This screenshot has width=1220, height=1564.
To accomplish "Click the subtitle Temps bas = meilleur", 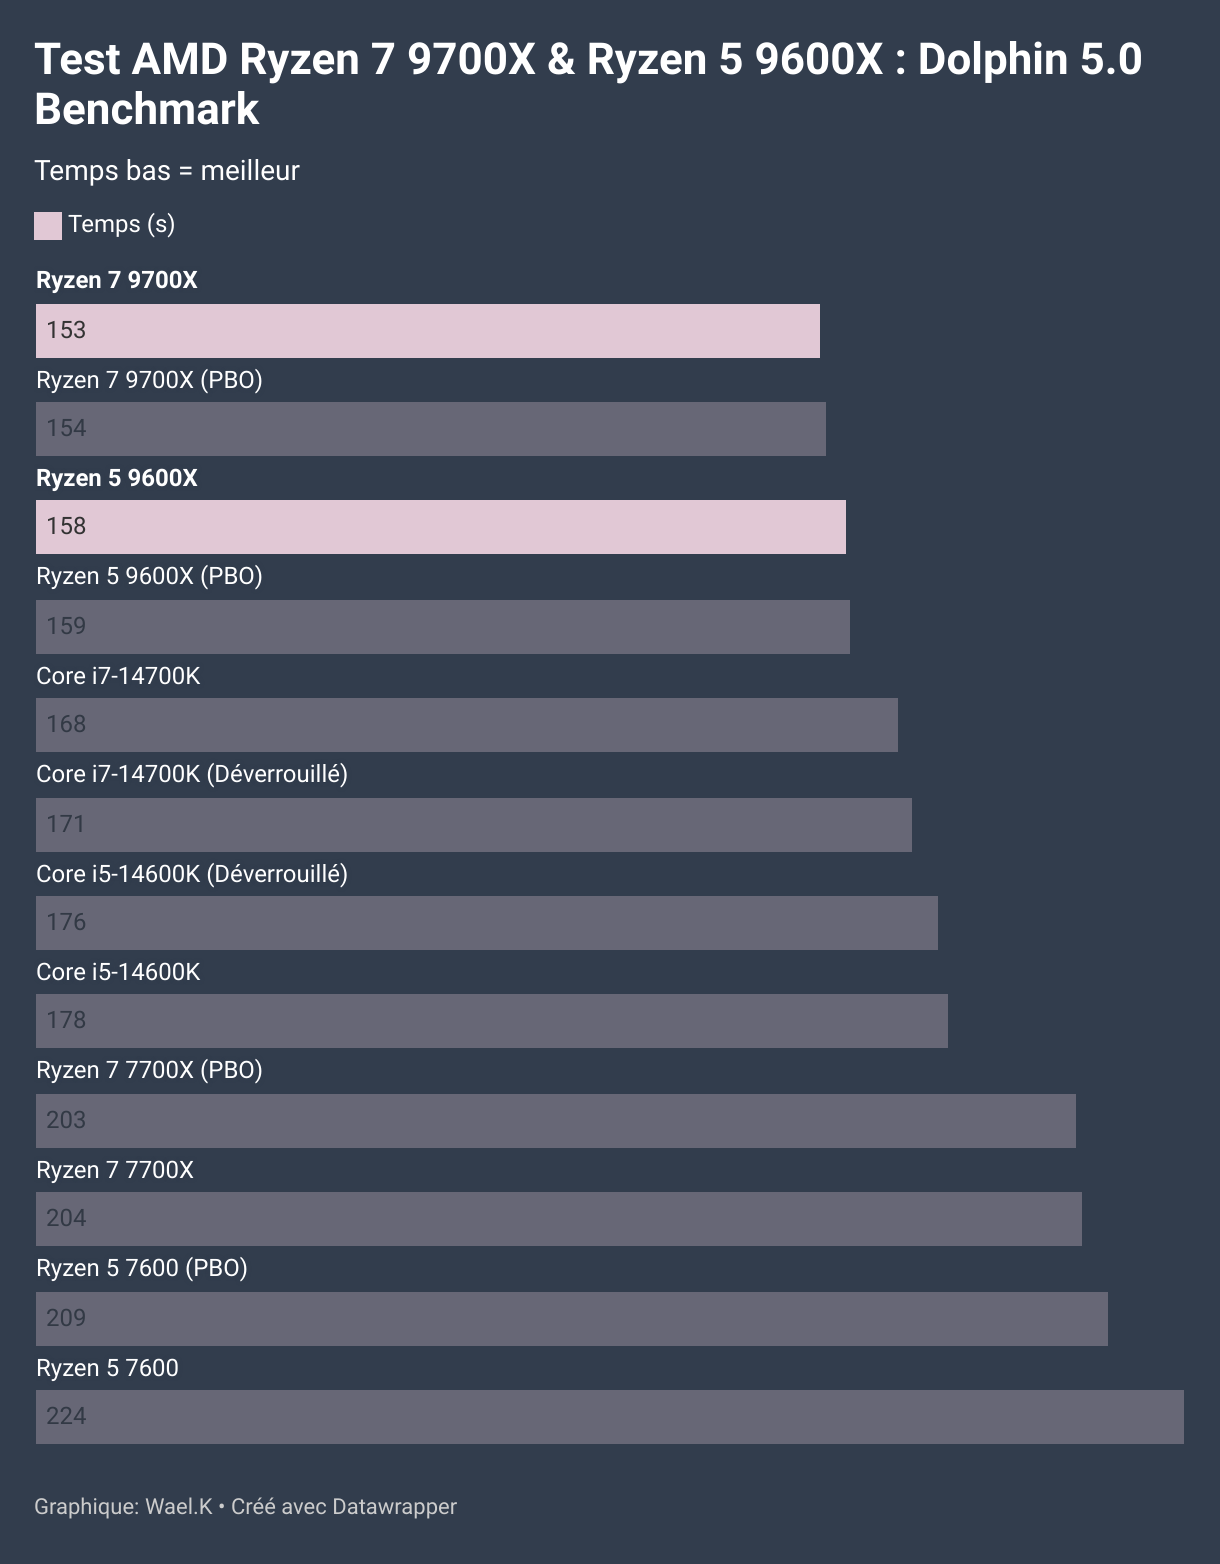I will pyautogui.click(x=167, y=171).
